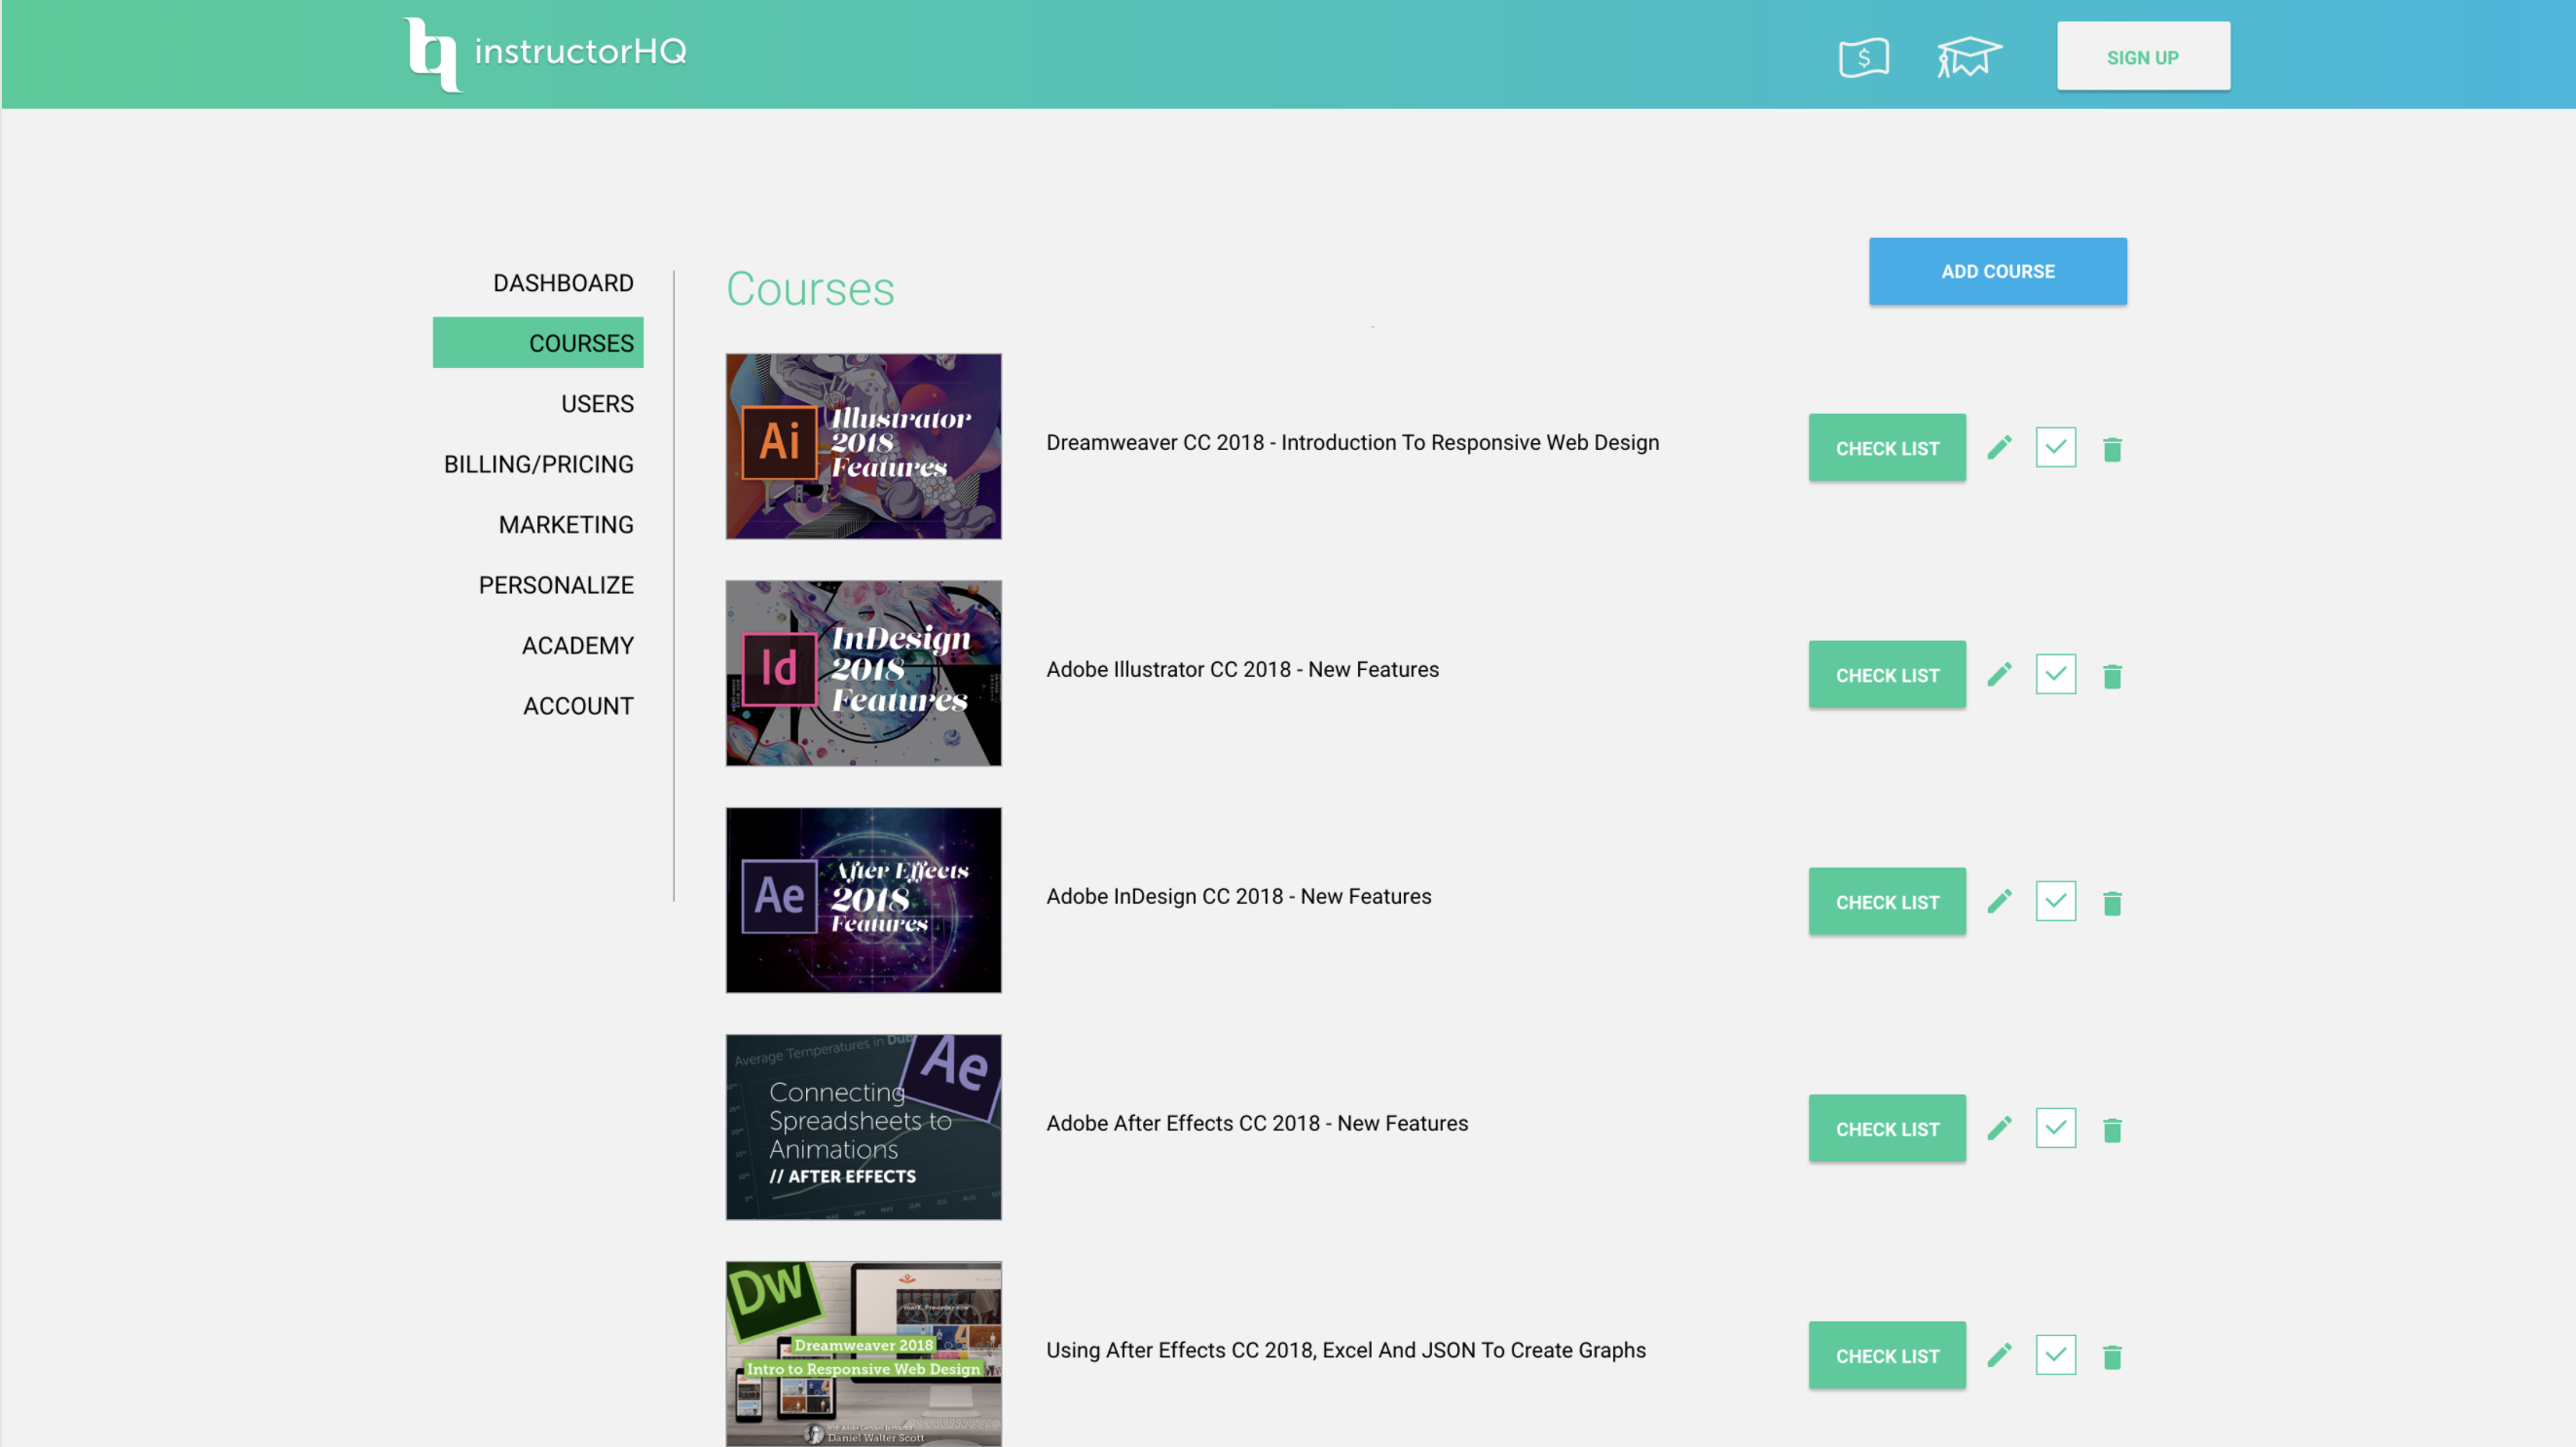Toggle the checkmark for Dreamweaver CC 2018 course

coord(2056,447)
